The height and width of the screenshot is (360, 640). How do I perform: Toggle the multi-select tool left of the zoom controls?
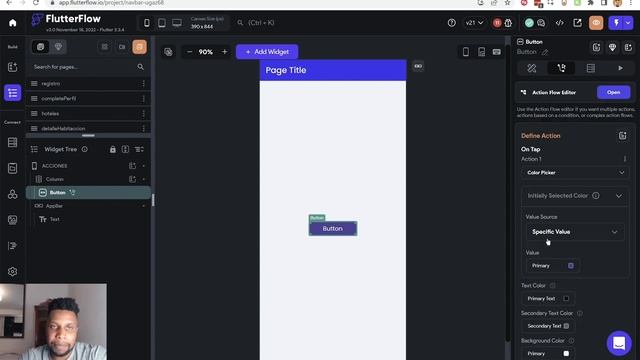coord(168,52)
